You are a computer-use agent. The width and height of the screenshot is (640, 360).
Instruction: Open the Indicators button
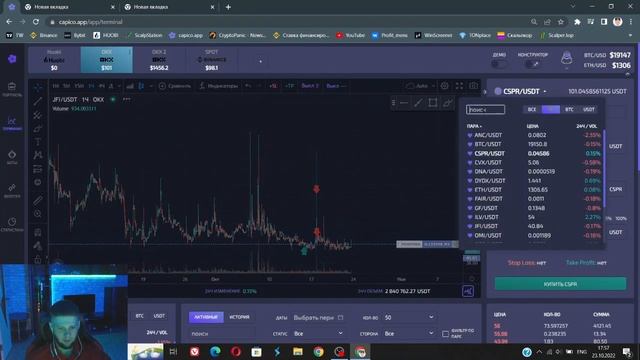(x=218, y=86)
